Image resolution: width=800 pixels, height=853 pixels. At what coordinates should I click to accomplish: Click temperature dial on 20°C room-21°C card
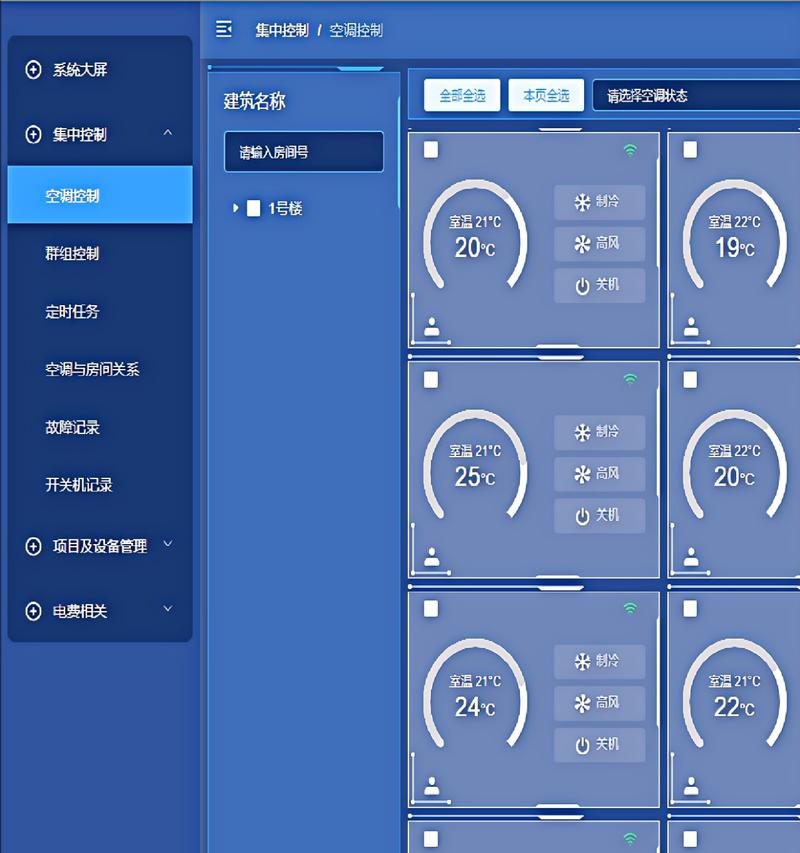pos(475,234)
